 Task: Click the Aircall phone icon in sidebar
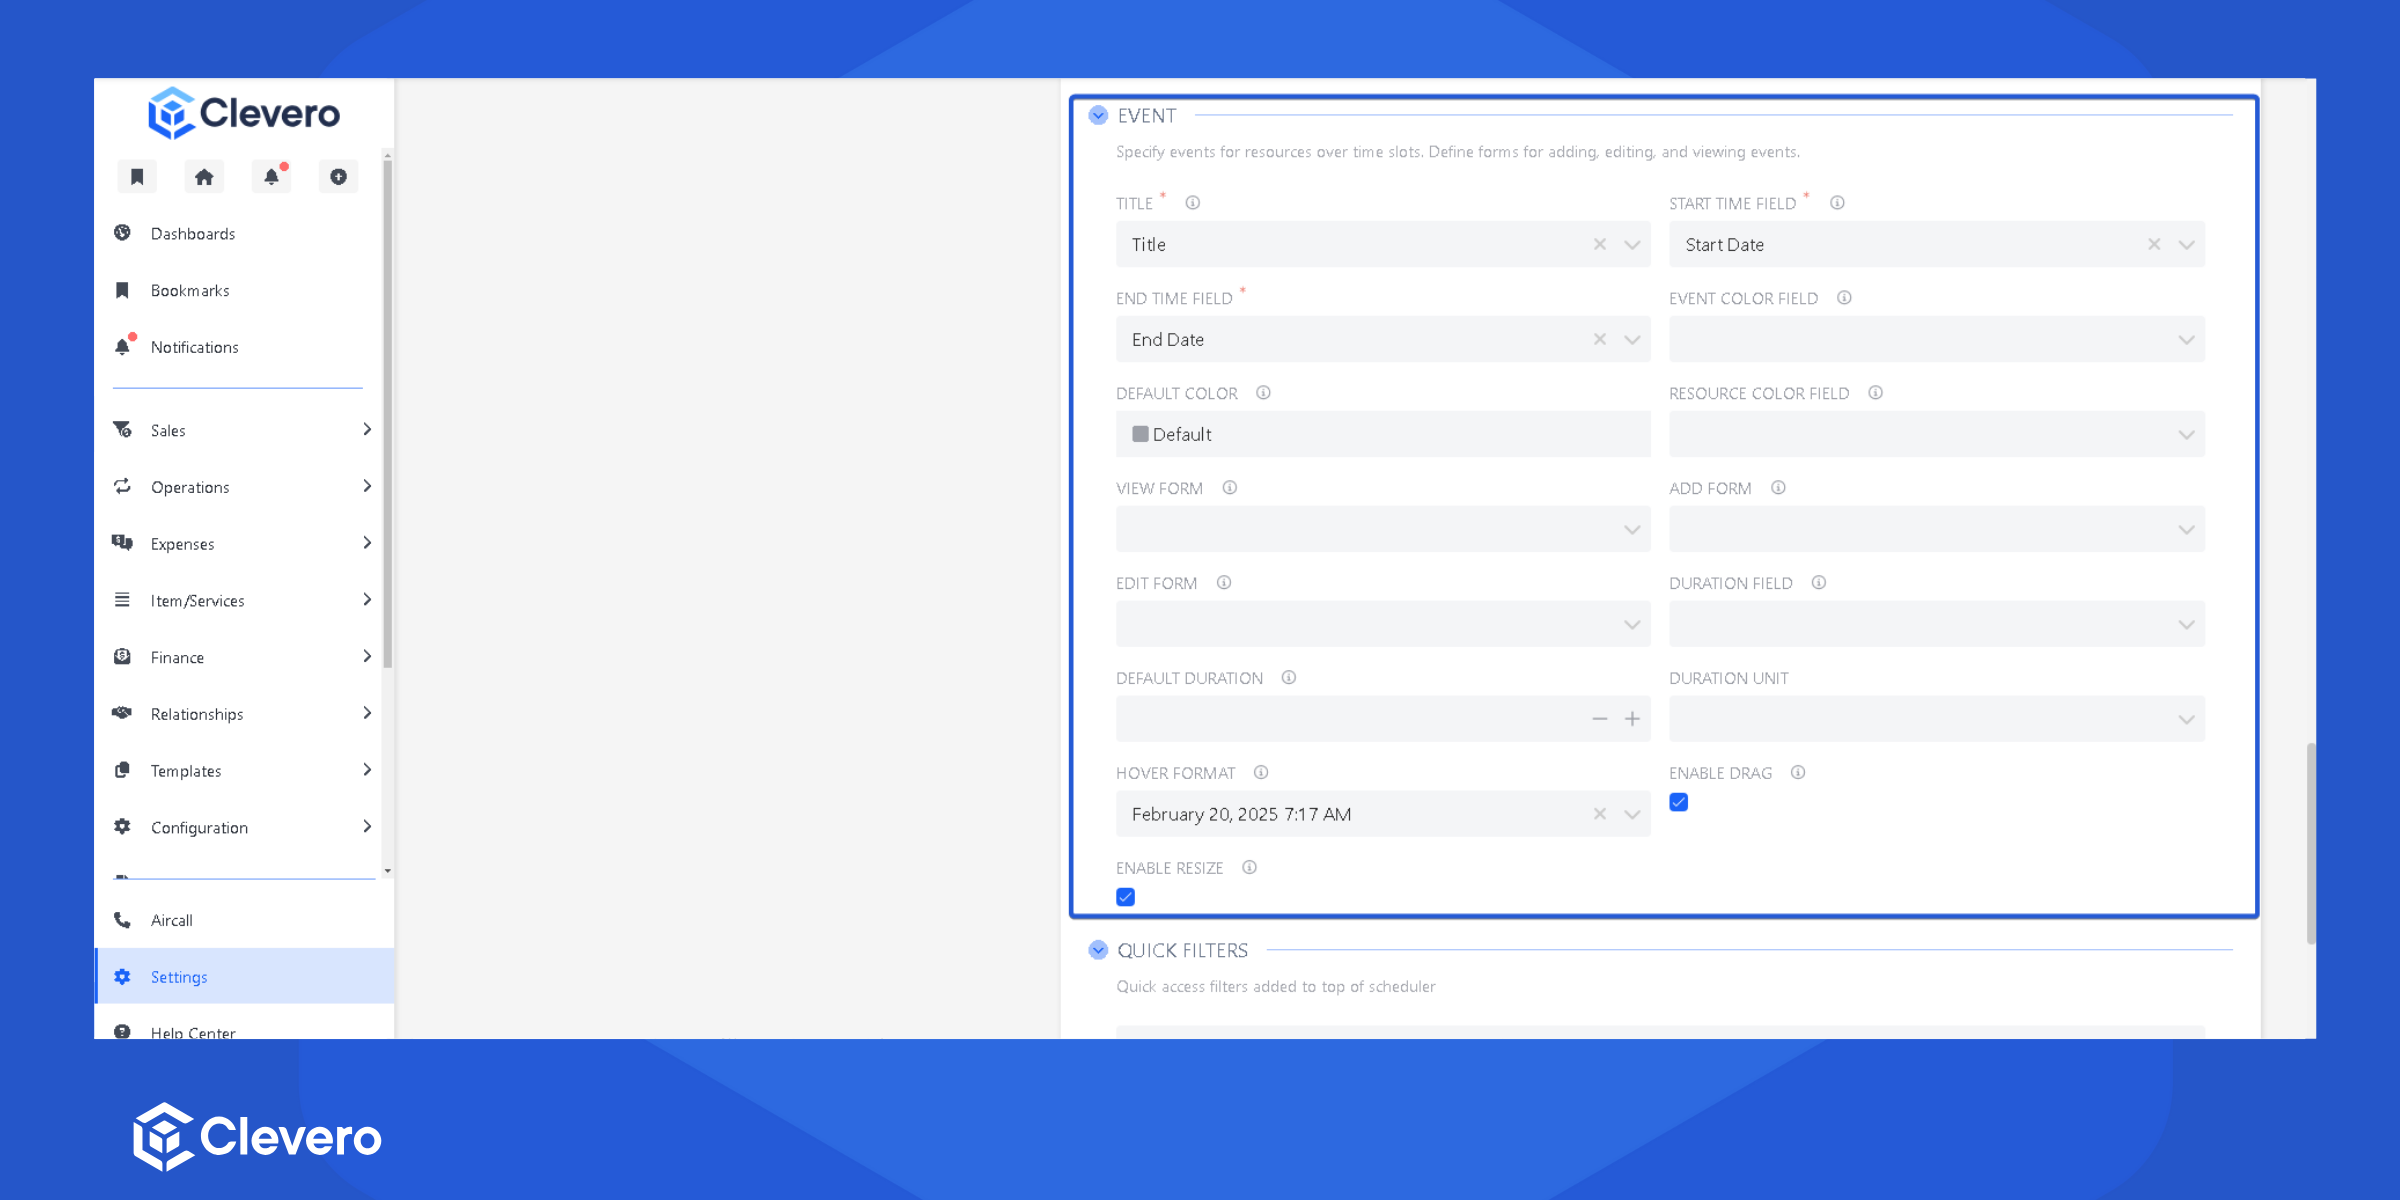click(122, 920)
